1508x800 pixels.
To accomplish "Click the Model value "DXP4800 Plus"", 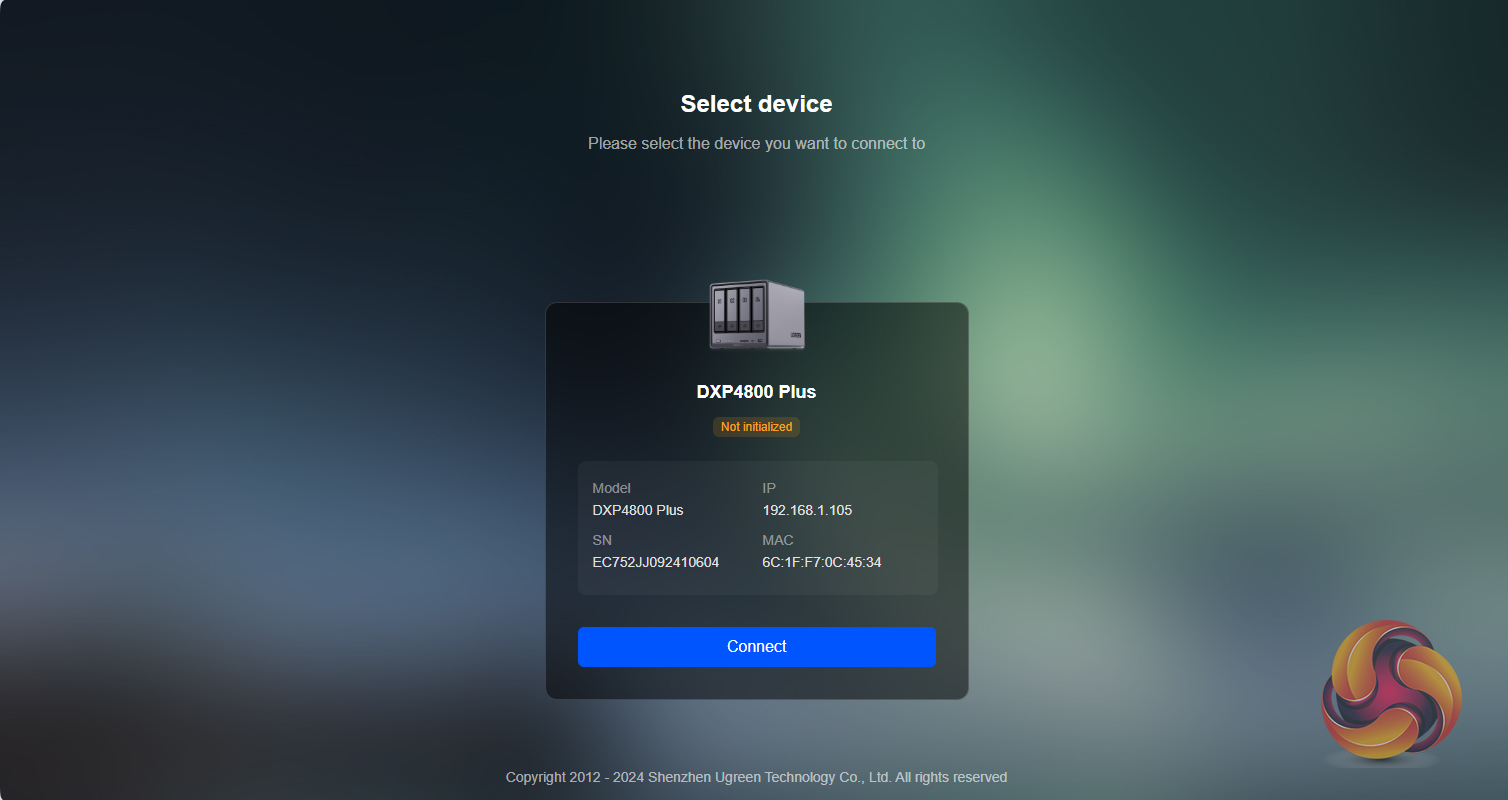I will (637, 511).
